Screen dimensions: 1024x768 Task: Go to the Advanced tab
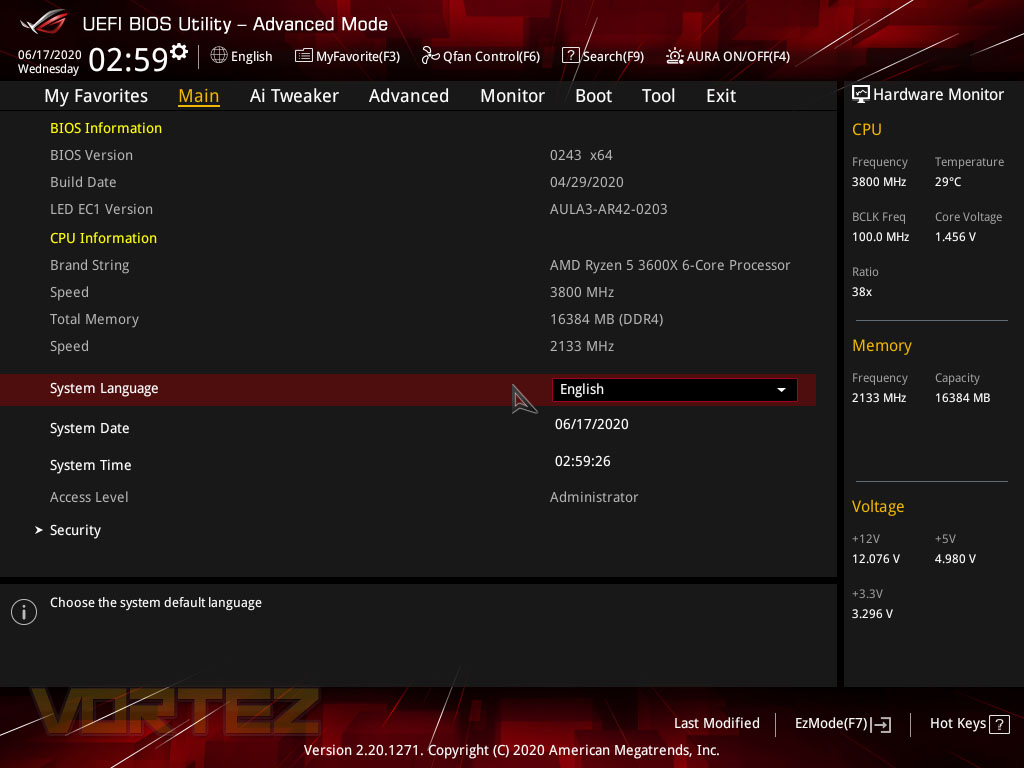click(409, 96)
